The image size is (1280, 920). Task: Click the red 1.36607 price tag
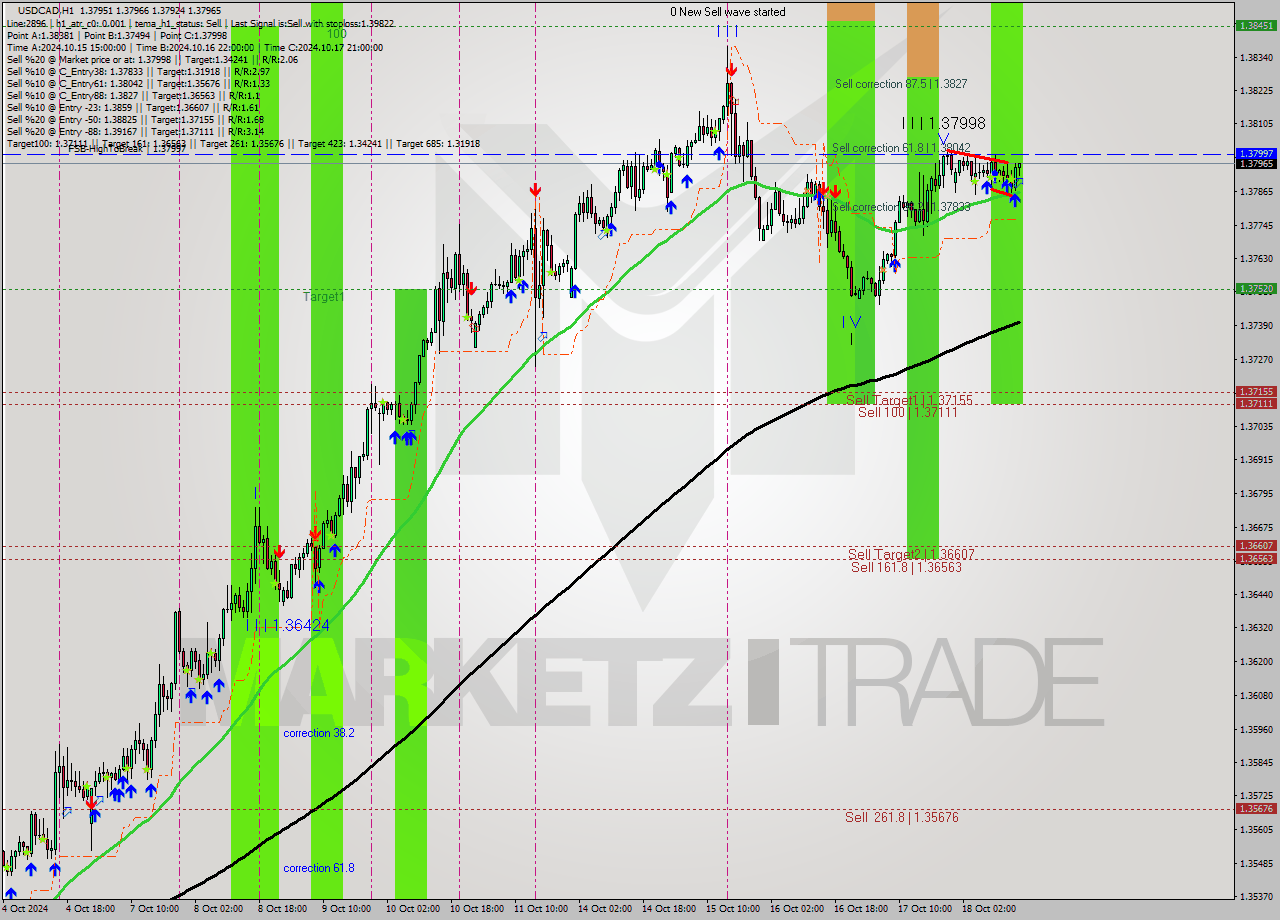coord(1255,546)
